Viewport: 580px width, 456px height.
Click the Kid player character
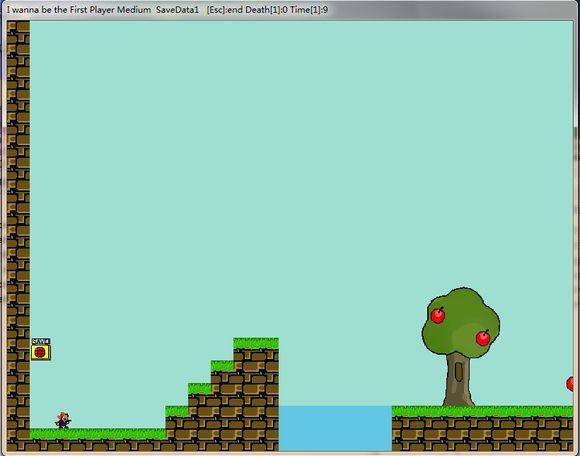point(63,420)
